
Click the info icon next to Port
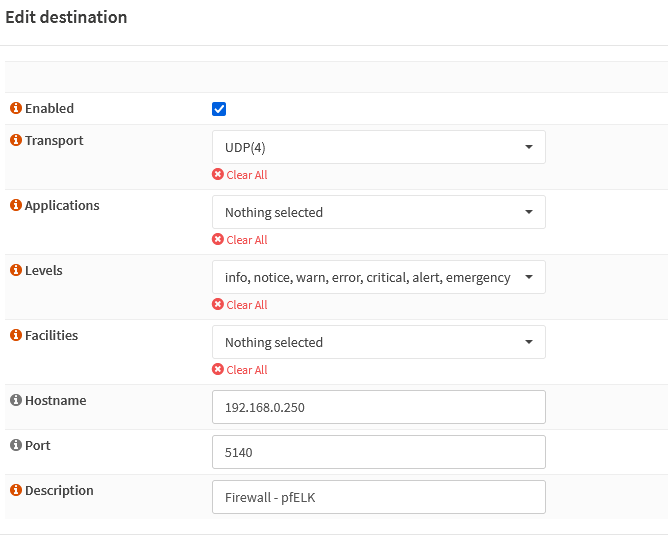tap(16, 445)
